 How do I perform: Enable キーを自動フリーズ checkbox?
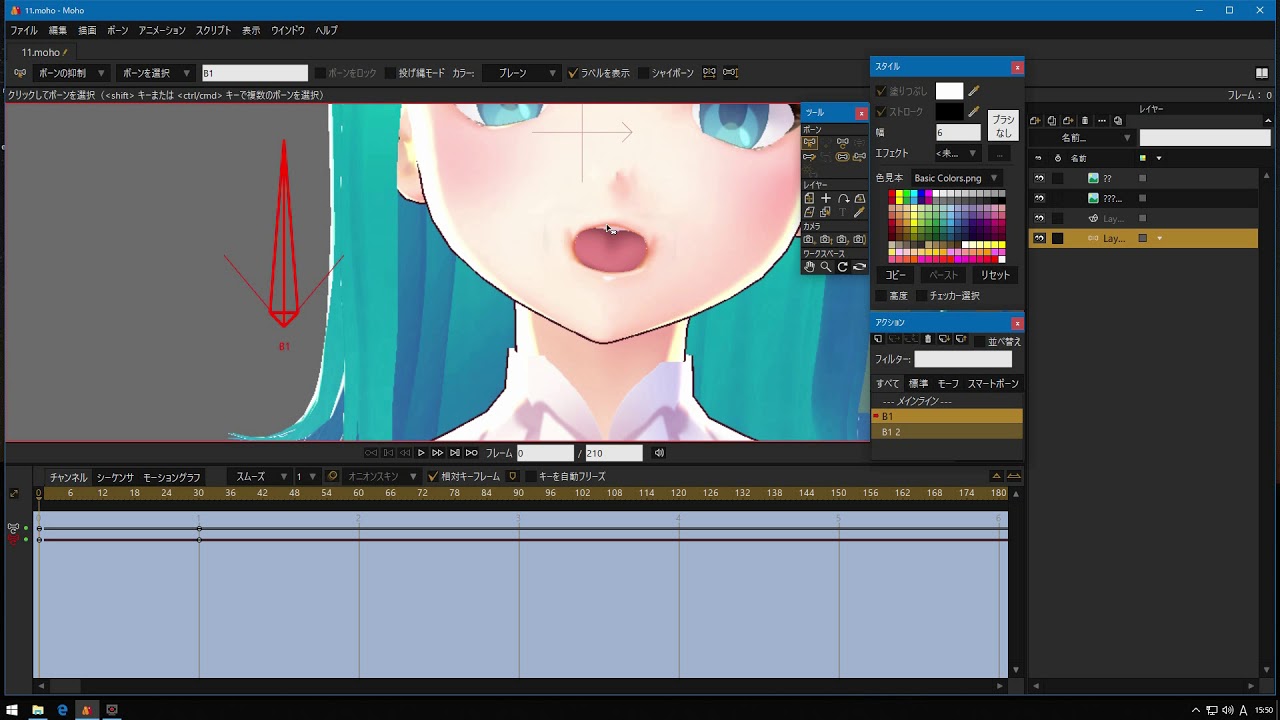(531, 477)
